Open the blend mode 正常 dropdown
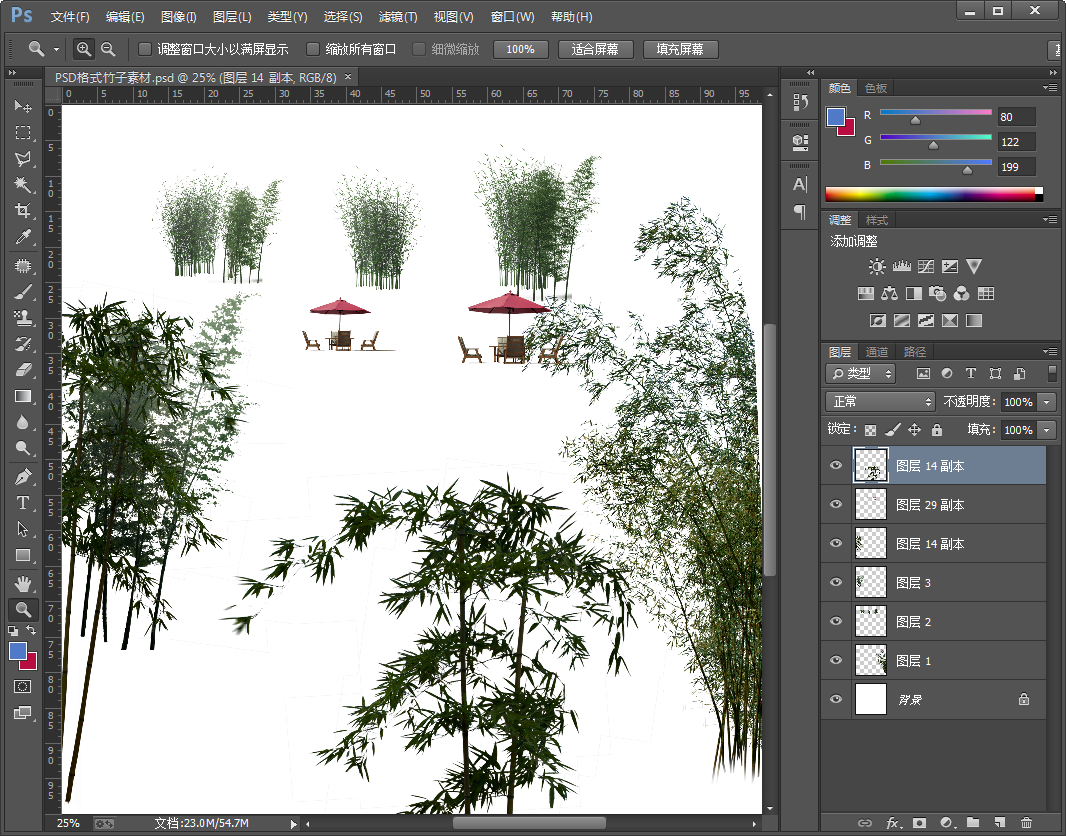 click(x=880, y=402)
